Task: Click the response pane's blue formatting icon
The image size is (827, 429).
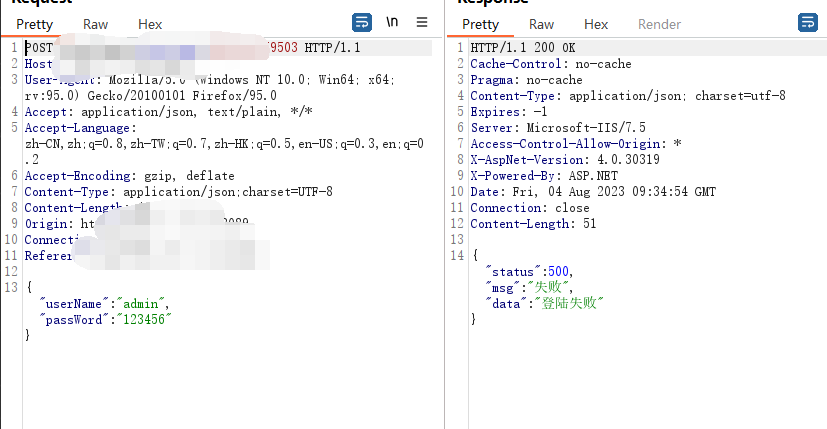Action: click(807, 22)
